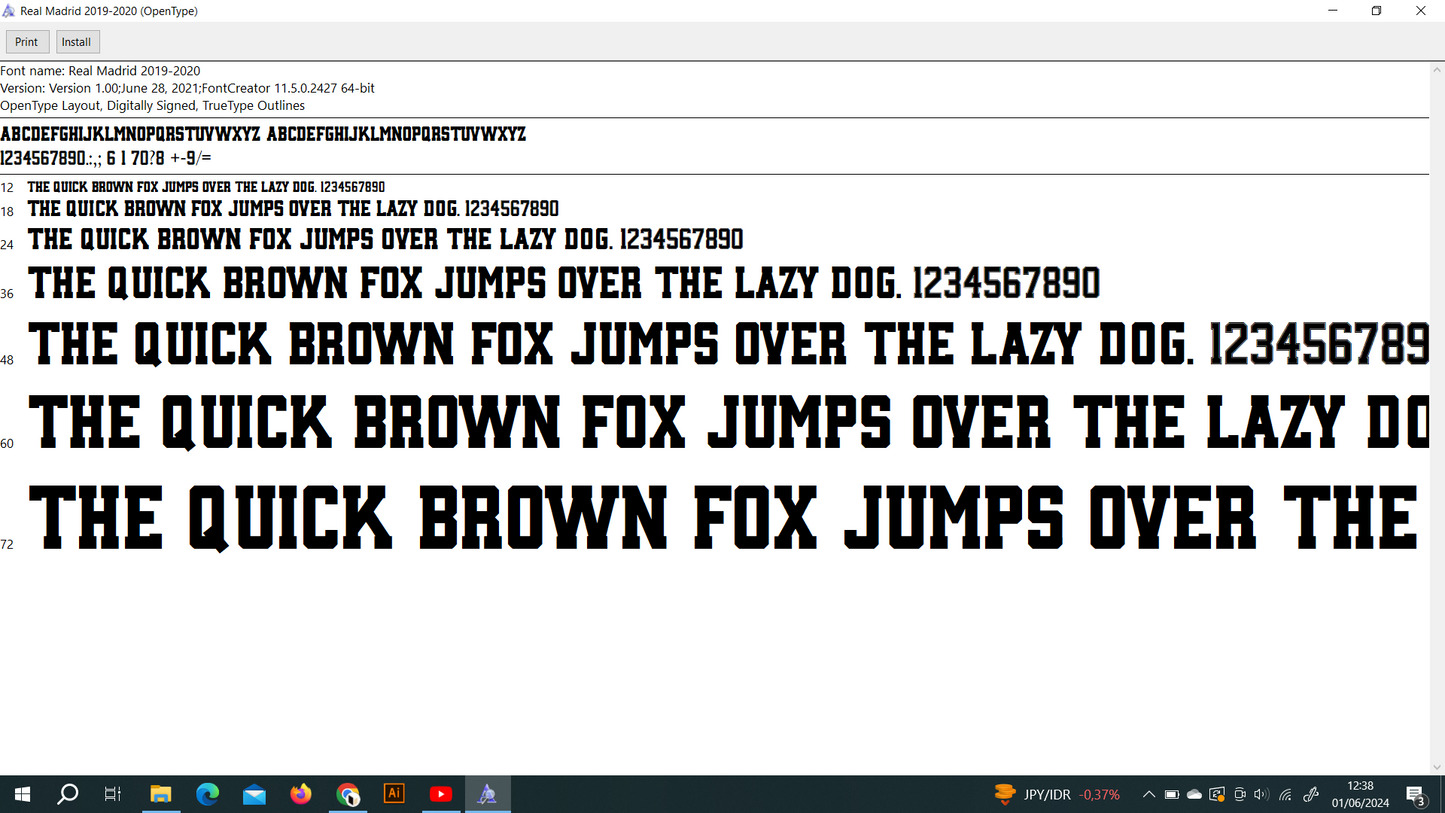The height and width of the screenshot is (813, 1445).
Task: Open Task View
Action: (x=112, y=795)
